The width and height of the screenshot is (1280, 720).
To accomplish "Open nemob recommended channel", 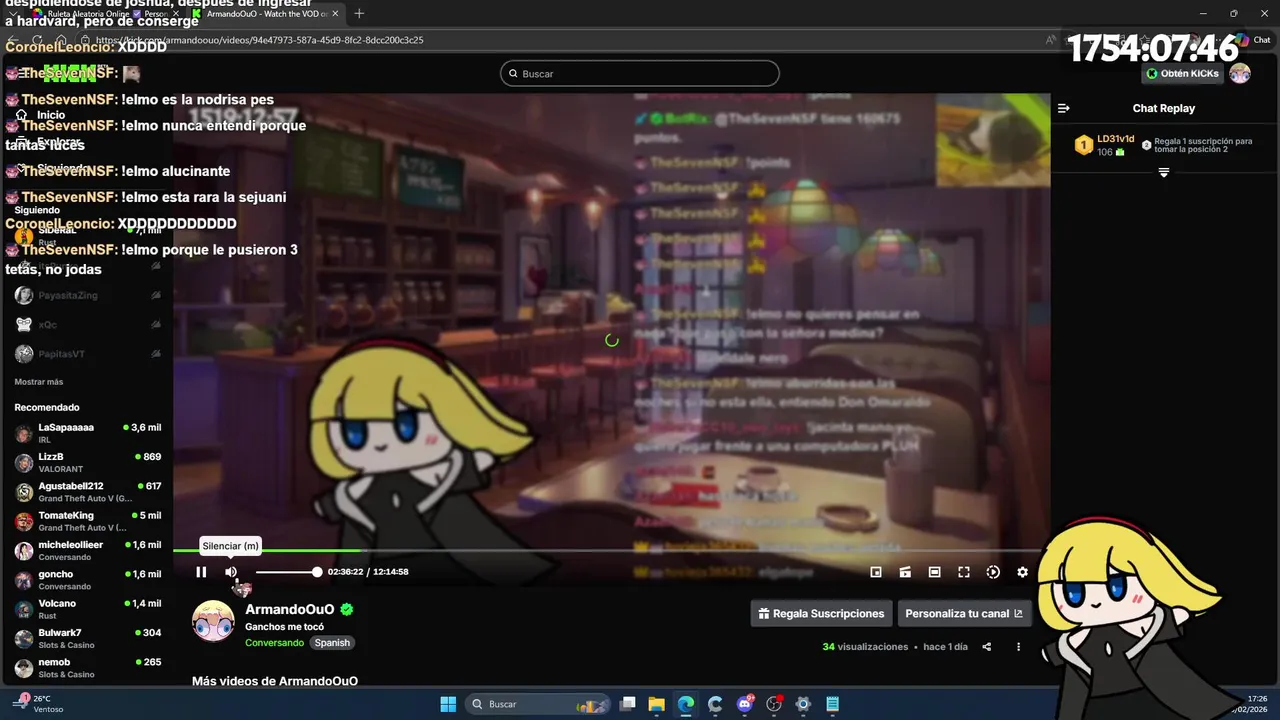I will pos(87,668).
